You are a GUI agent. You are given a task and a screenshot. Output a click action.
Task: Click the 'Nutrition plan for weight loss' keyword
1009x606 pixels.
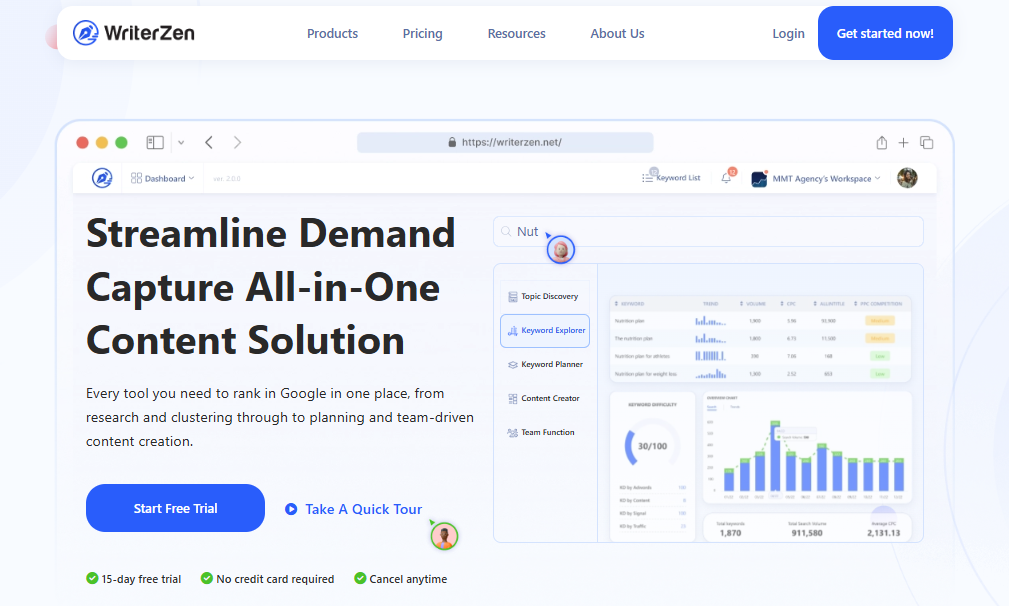point(646,374)
